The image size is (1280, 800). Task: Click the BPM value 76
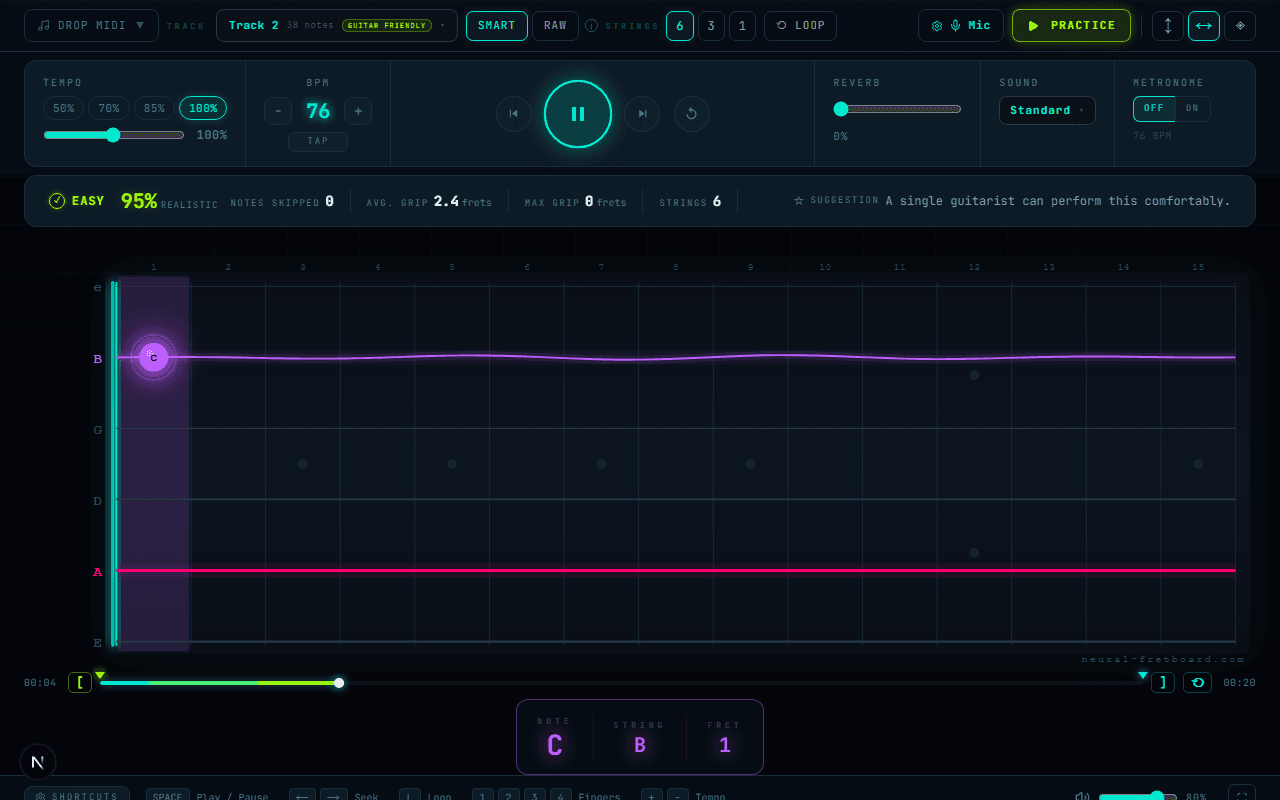pyautogui.click(x=318, y=111)
